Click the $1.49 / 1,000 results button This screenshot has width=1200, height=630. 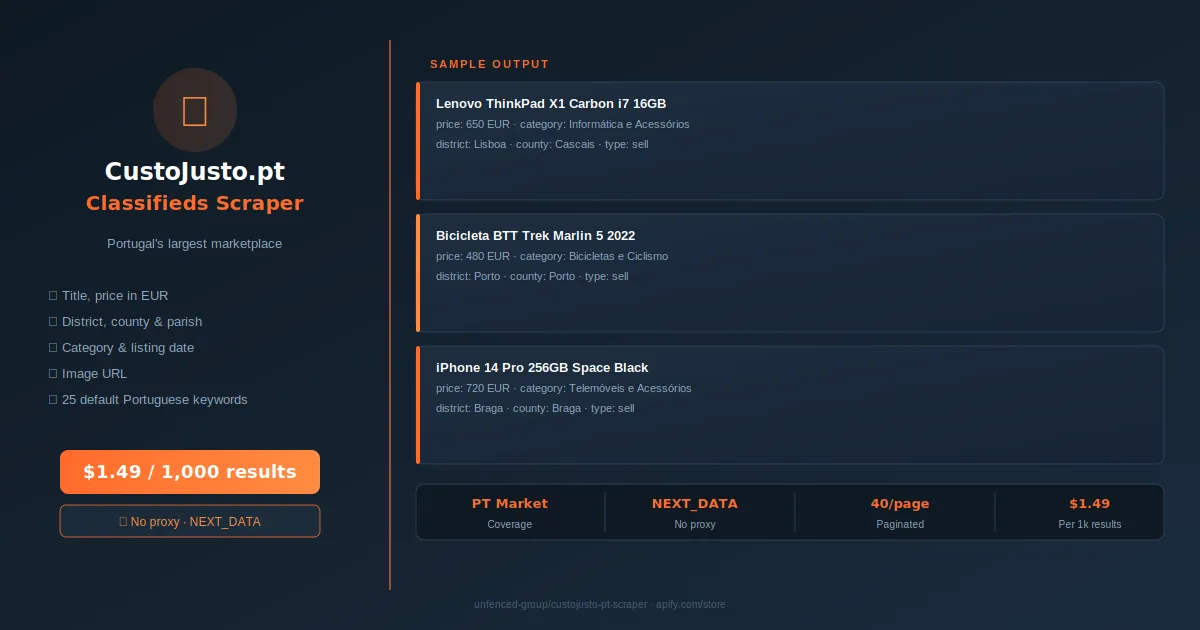[x=190, y=472]
